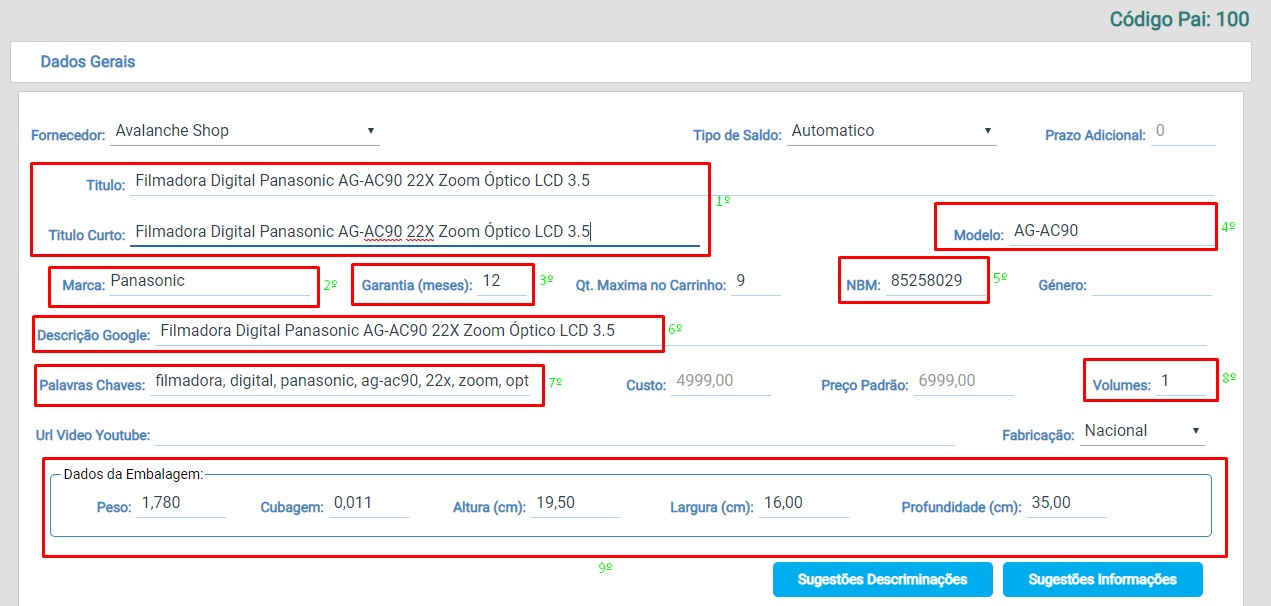Select the NBM field with 85258029
This screenshot has height=606, width=1271.
936,282
